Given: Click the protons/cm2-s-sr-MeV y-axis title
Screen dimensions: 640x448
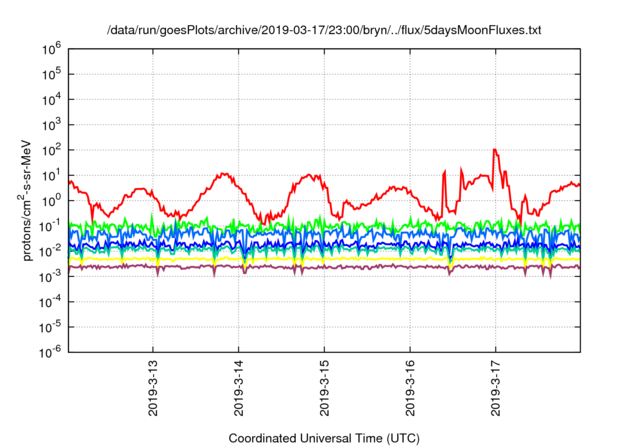Looking at the screenshot, I should [26, 201].
